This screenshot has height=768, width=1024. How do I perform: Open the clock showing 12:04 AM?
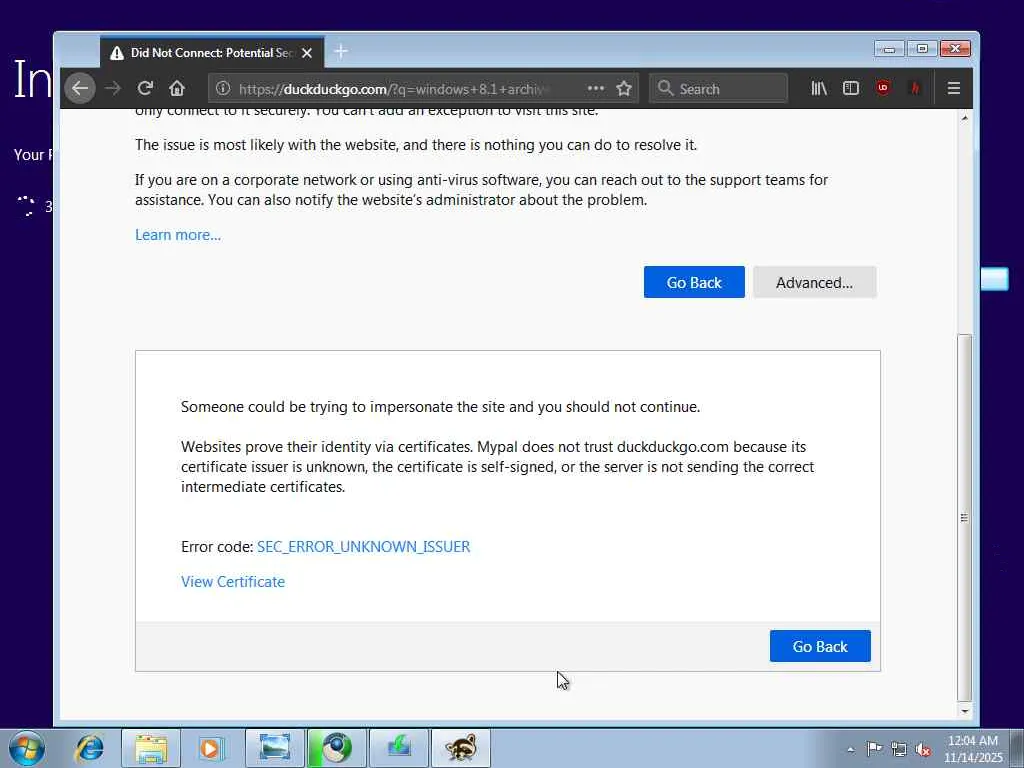[973, 748]
